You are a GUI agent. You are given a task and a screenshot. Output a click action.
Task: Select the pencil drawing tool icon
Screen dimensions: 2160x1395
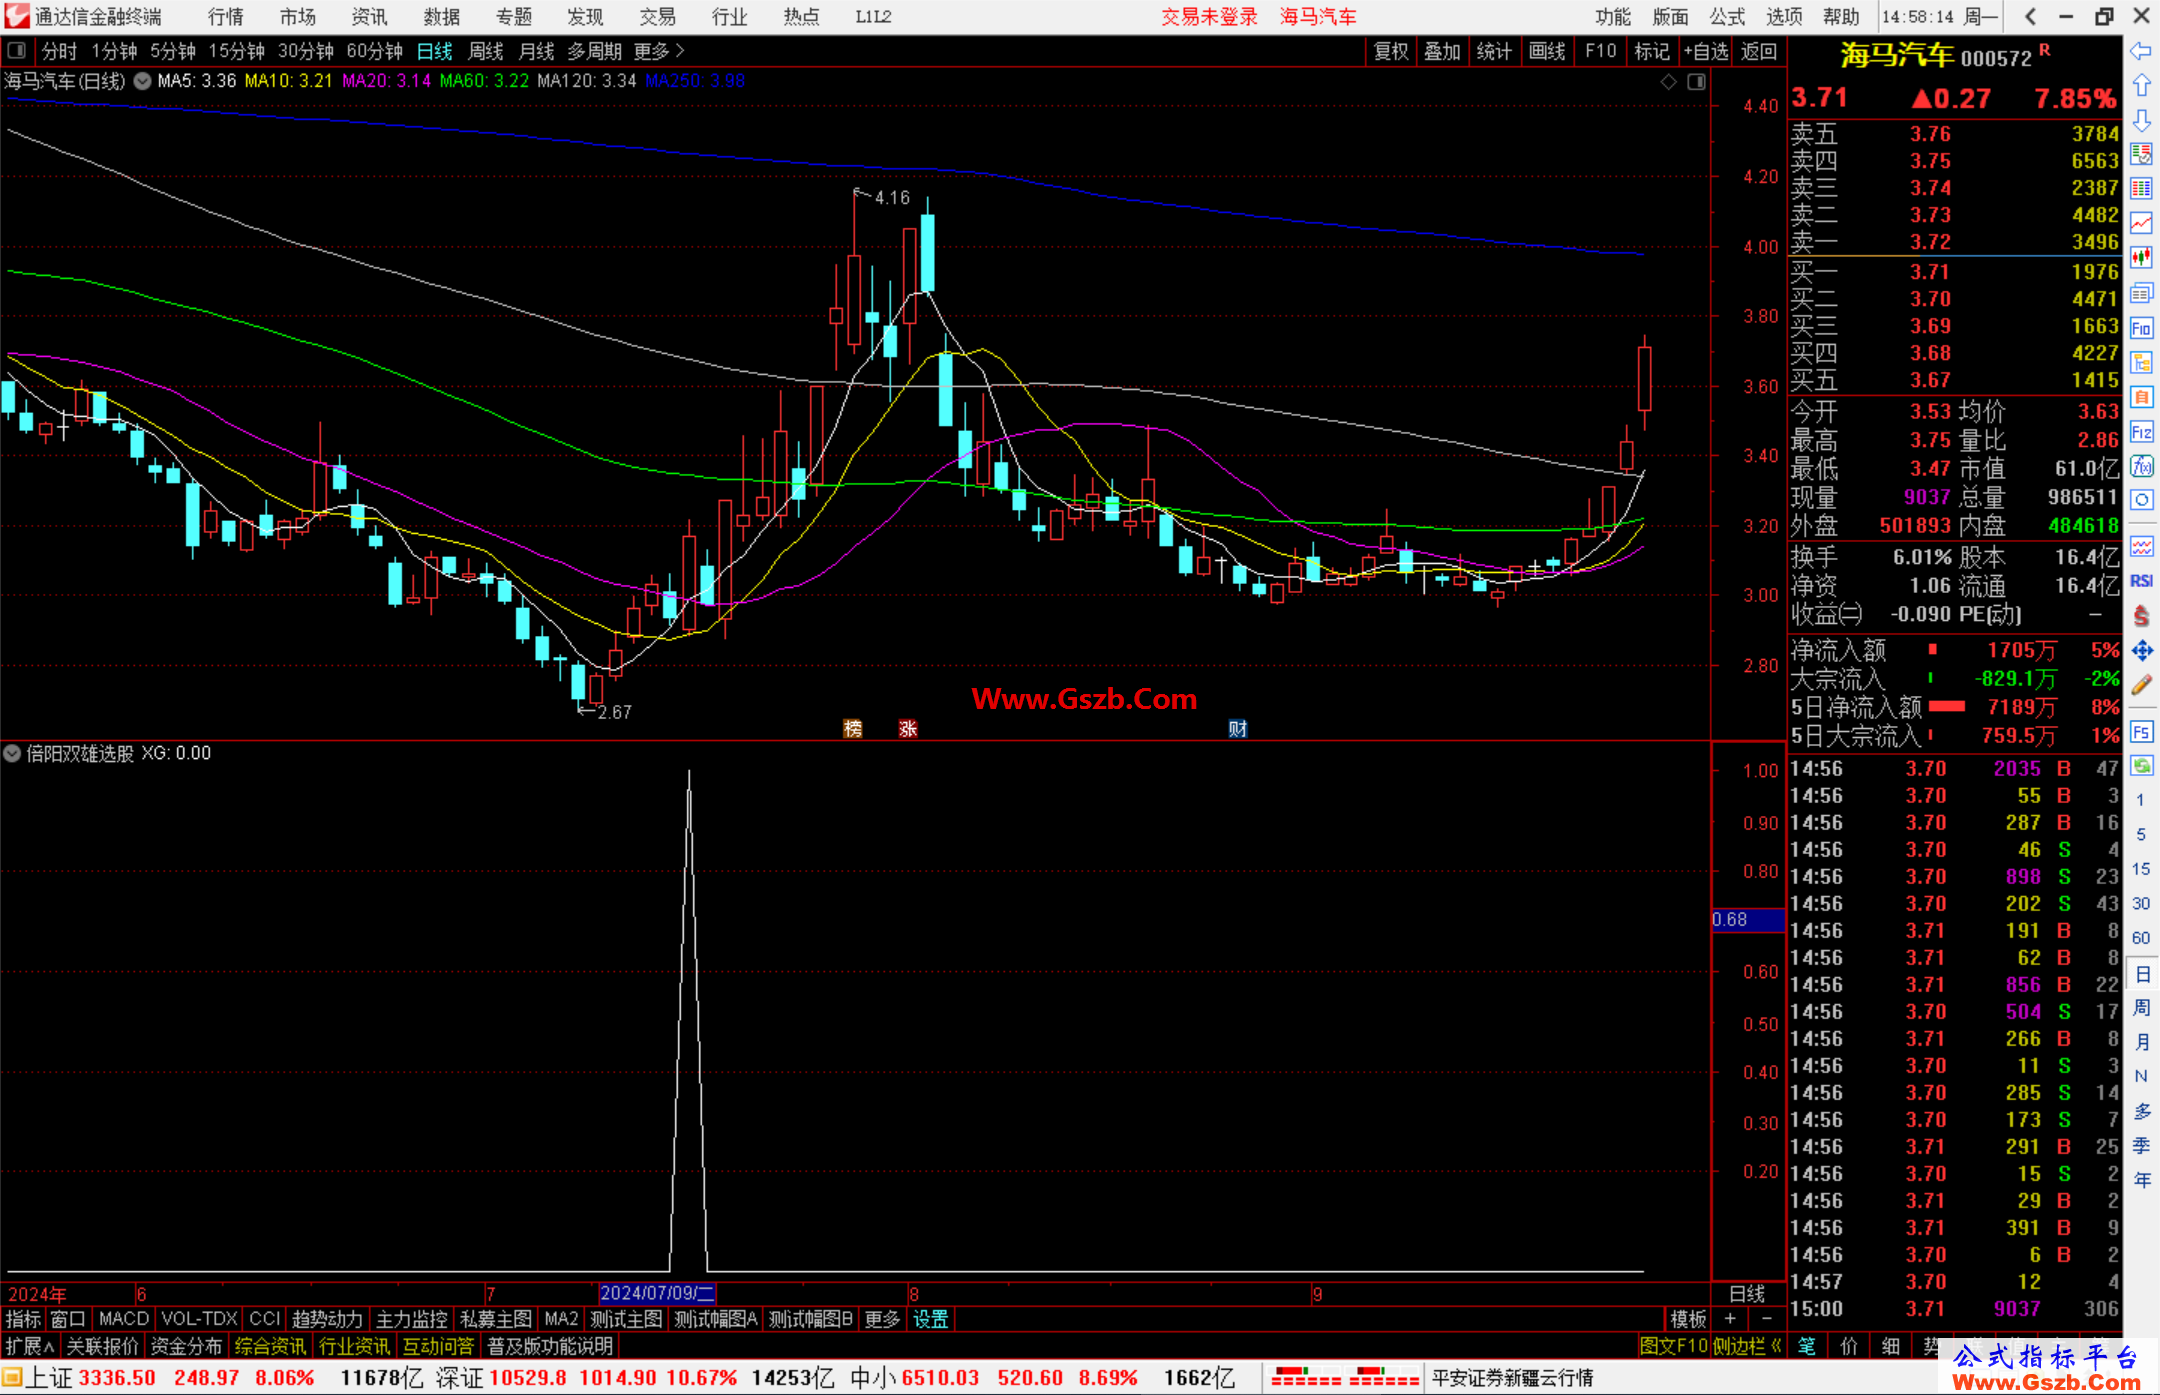coord(2141,686)
